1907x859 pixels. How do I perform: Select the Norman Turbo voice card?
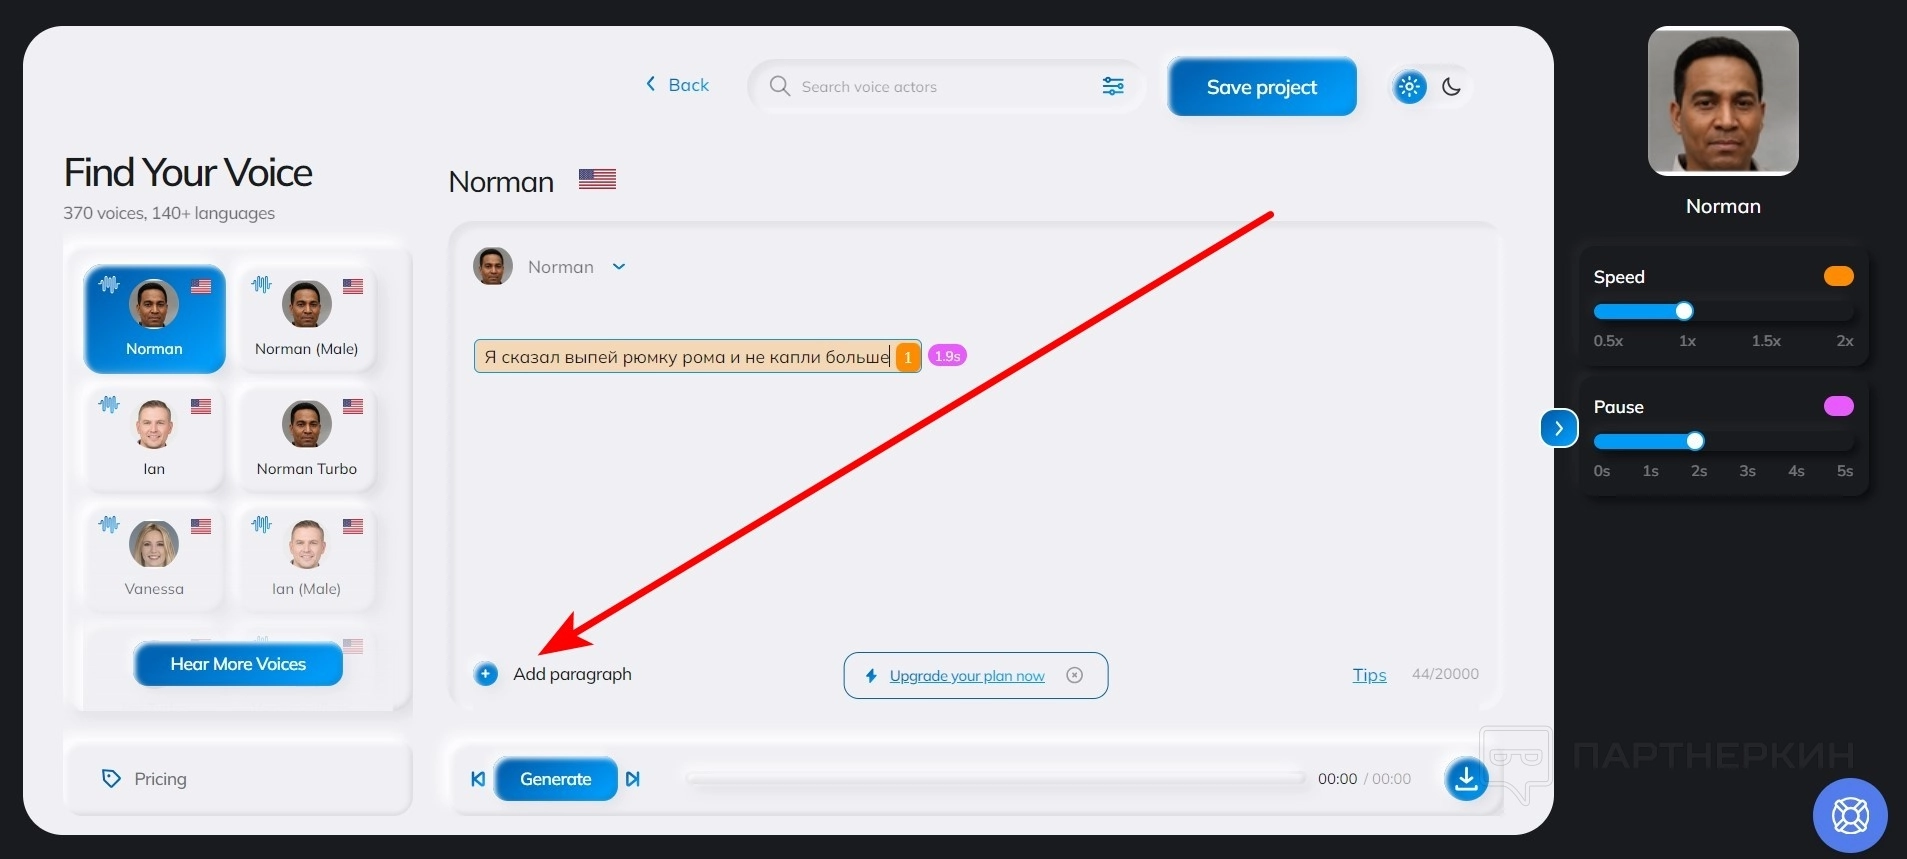(306, 438)
